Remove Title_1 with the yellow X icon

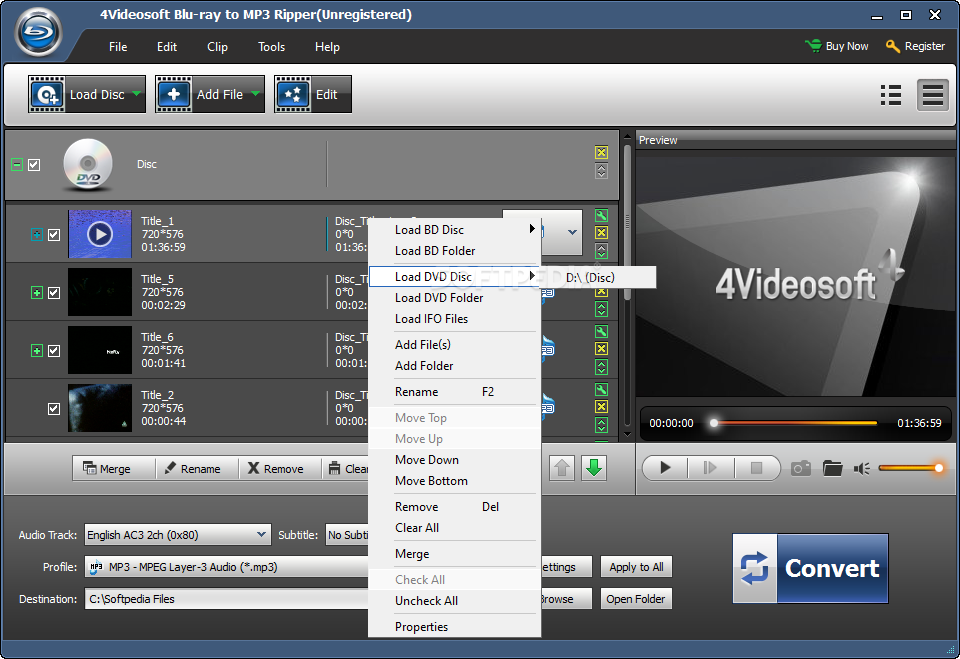click(601, 233)
